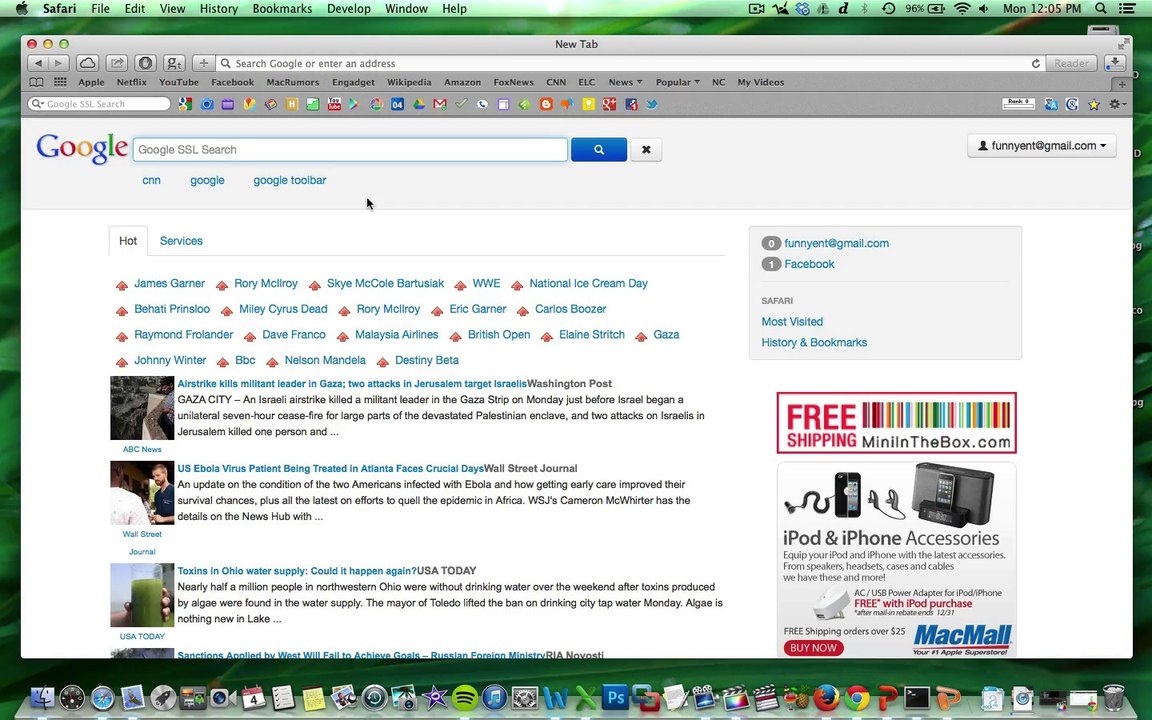Click the yellow star bookmark icon
1152x720 pixels.
pos(1094,104)
